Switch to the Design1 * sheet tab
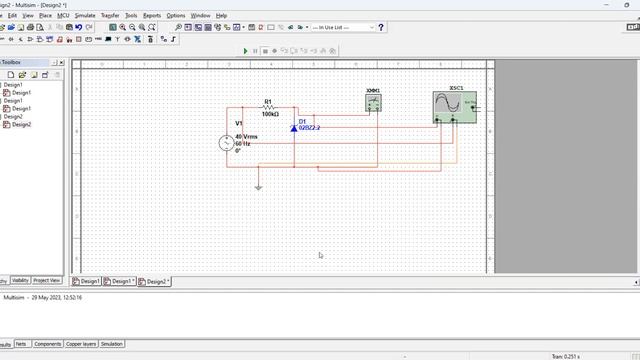The image size is (640, 360). point(119,282)
